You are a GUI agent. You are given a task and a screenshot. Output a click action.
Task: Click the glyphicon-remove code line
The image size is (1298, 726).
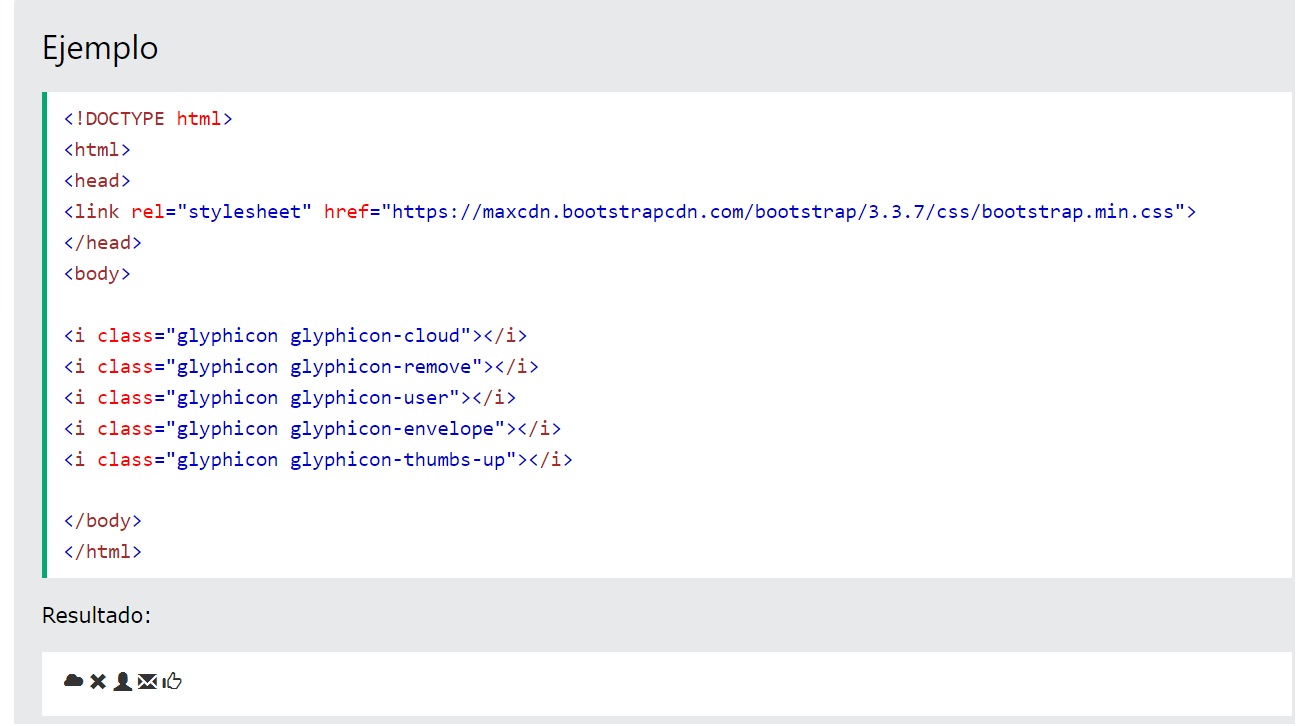tap(301, 367)
